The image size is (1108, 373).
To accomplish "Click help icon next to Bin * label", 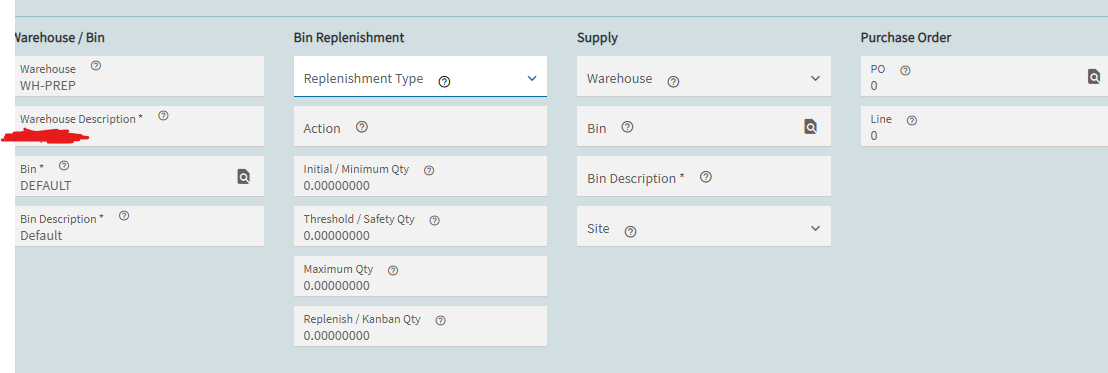I will [64, 166].
